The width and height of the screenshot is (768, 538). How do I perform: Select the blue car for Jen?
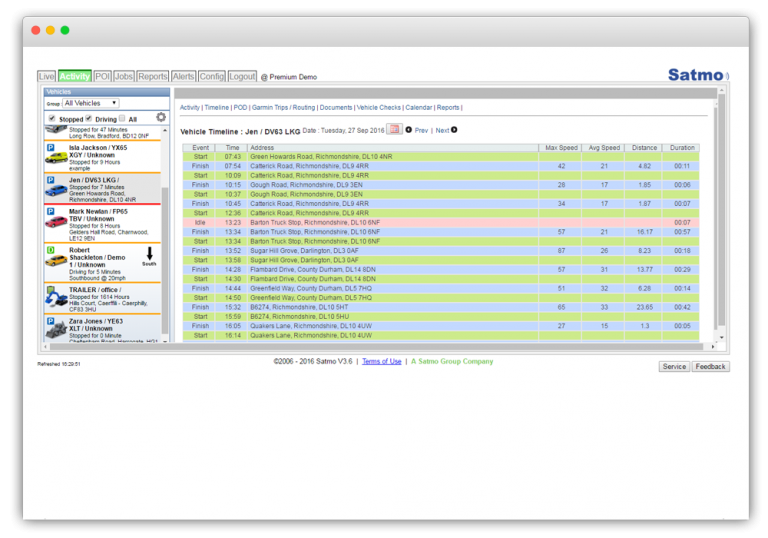click(x=56, y=191)
